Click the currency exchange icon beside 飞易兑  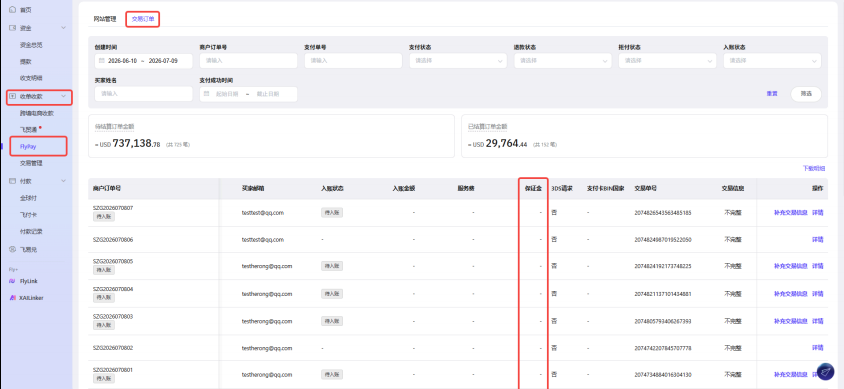point(12,249)
